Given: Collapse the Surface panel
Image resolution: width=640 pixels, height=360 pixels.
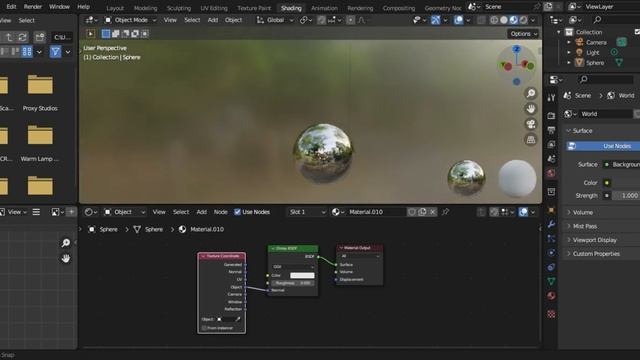Looking at the screenshot, I should click(x=582, y=131).
